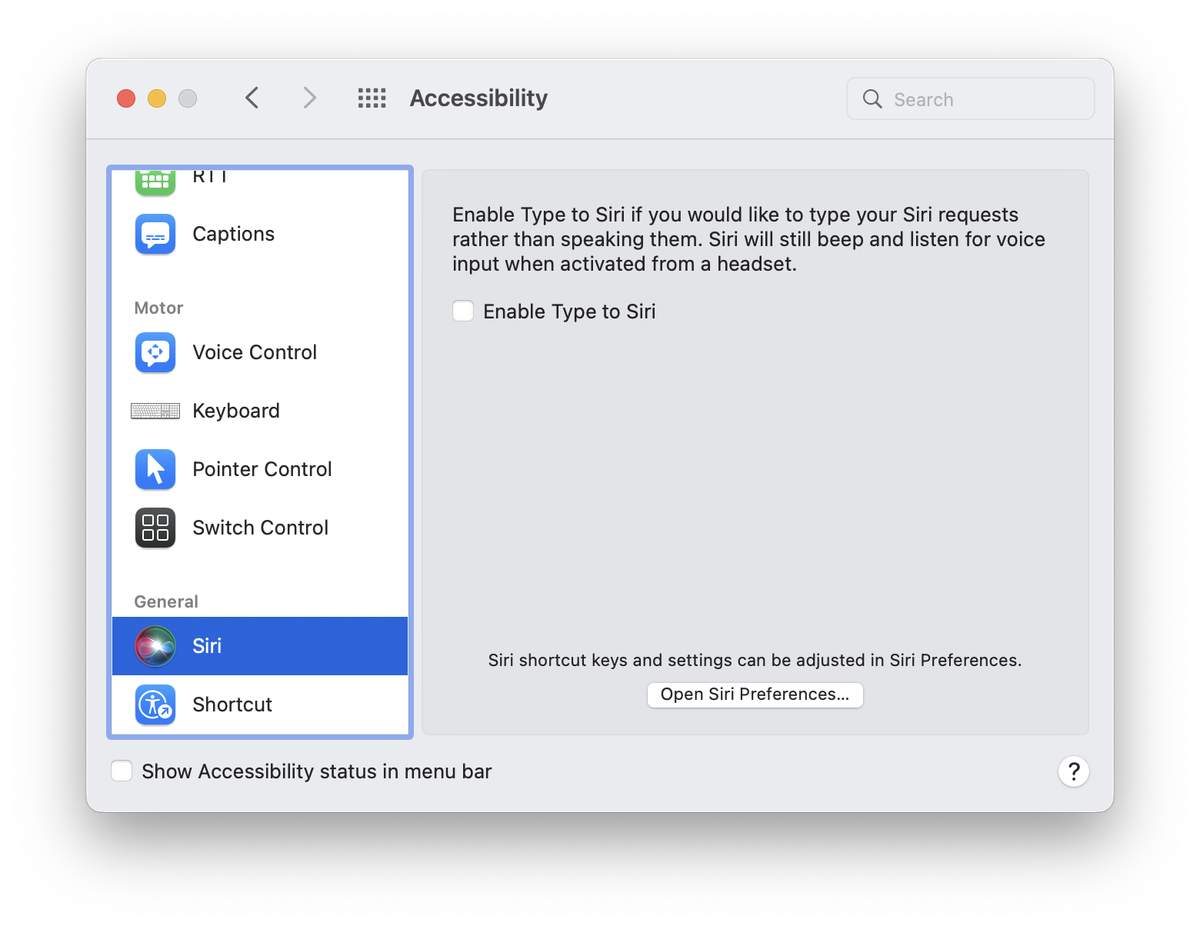Click the back navigation chevron
This screenshot has height=926, width=1200.
point(251,98)
